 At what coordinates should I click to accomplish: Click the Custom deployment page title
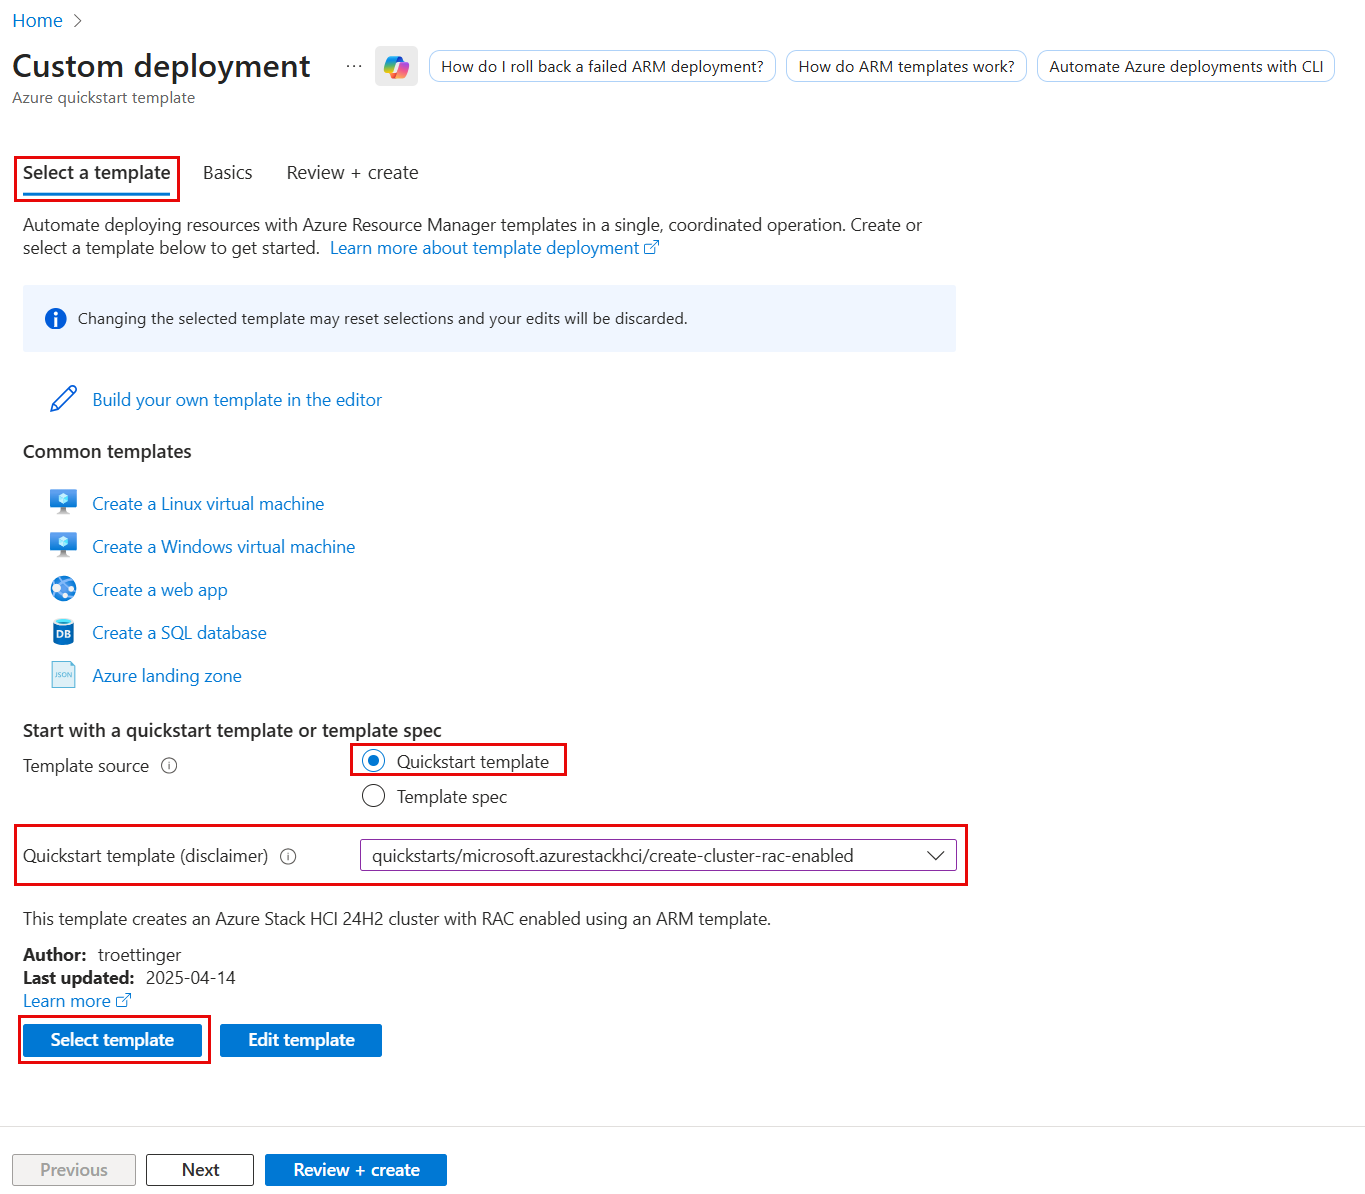pyautogui.click(x=161, y=66)
